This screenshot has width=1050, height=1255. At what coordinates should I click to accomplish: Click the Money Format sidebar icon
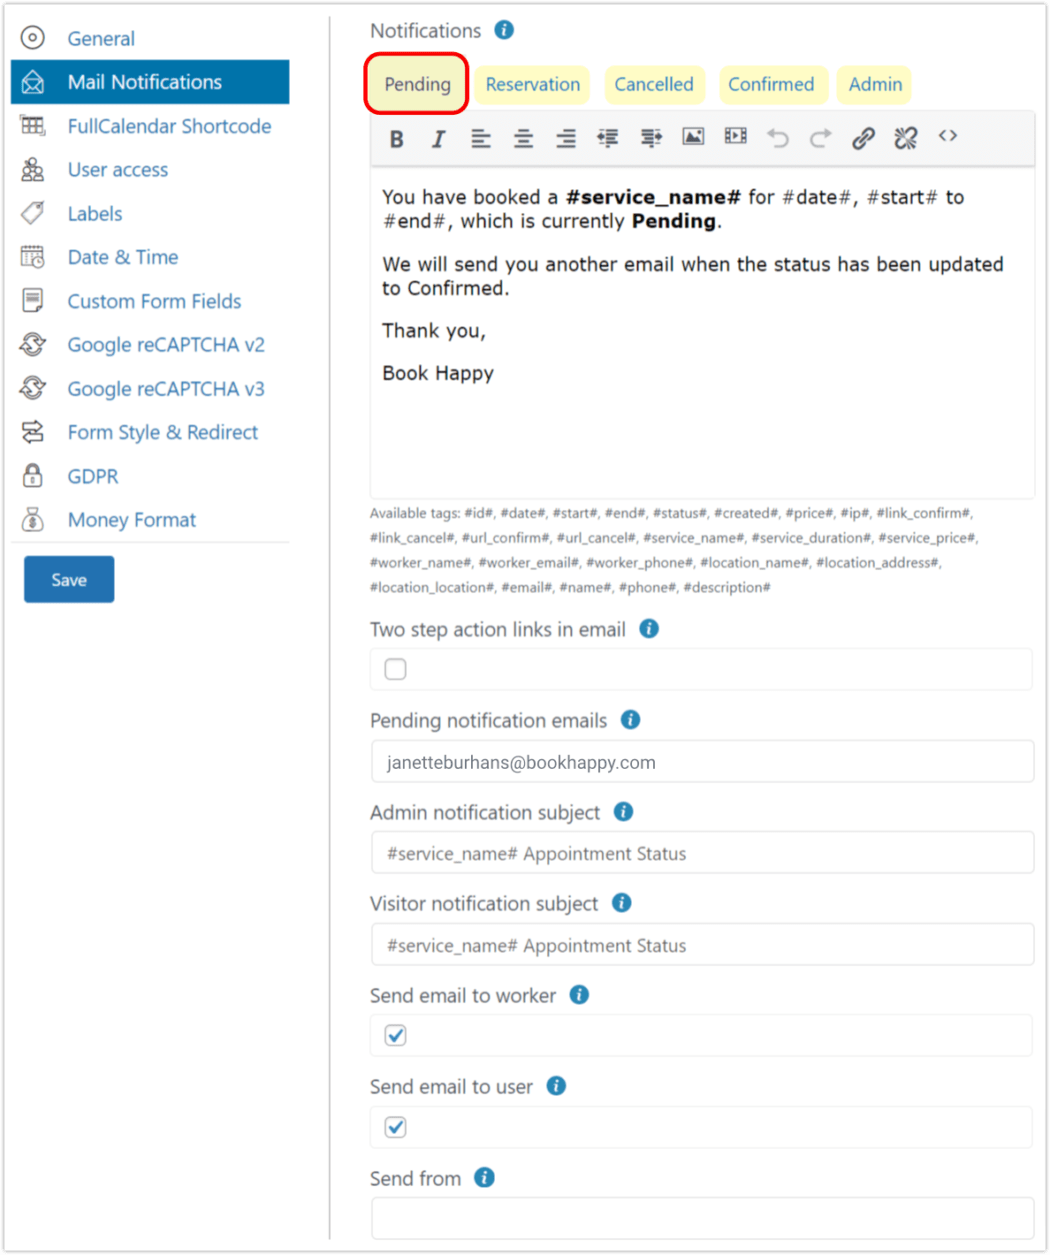[x=33, y=520]
